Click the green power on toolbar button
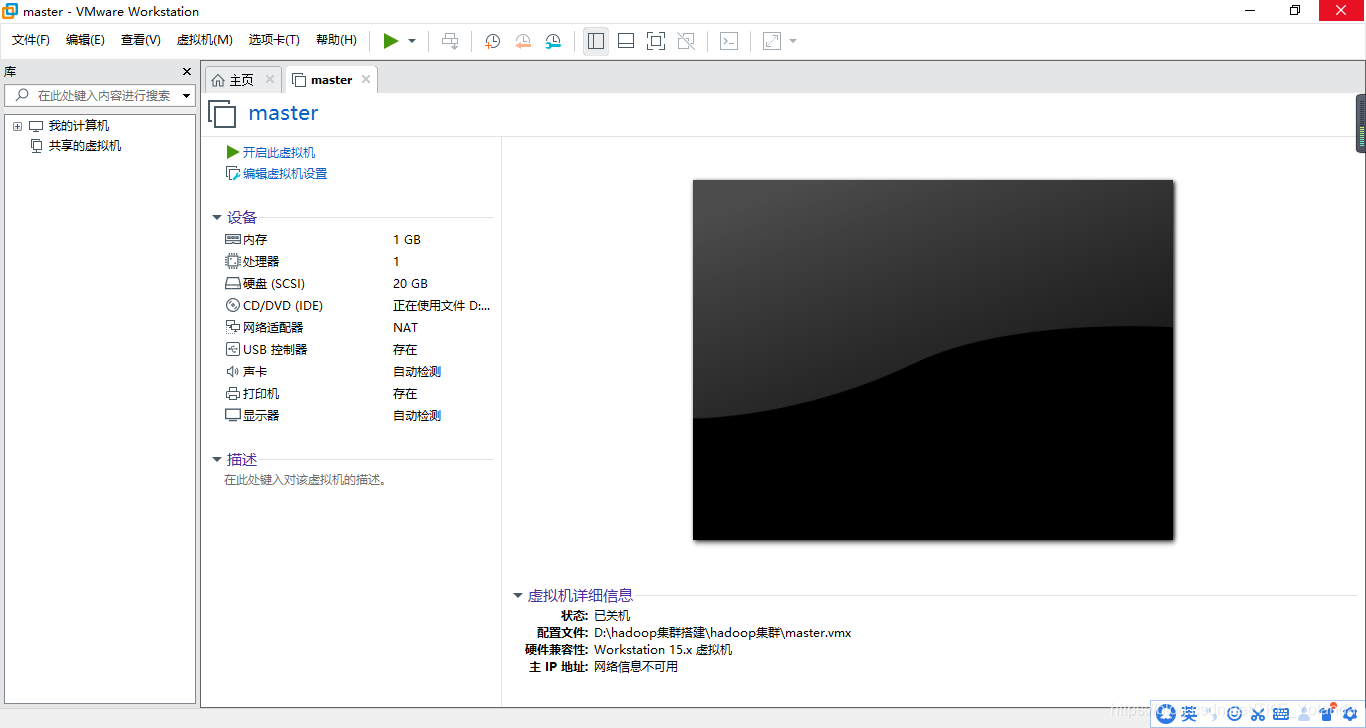1366x728 pixels. (x=391, y=41)
